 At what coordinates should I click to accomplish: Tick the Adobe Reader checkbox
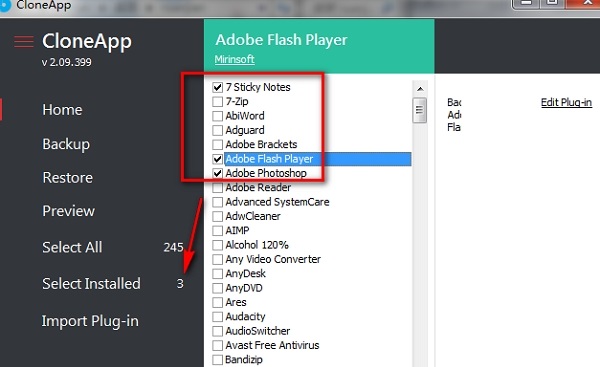click(217, 188)
